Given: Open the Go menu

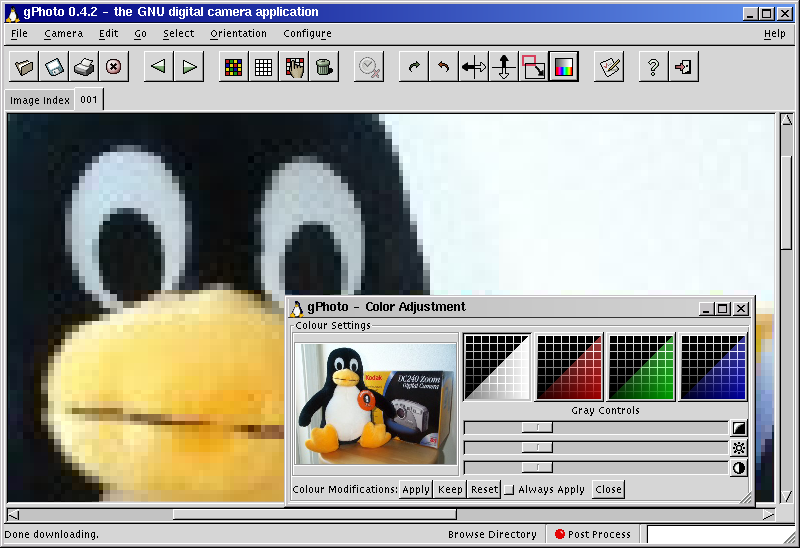Looking at the screenshot, I should 140,34.
